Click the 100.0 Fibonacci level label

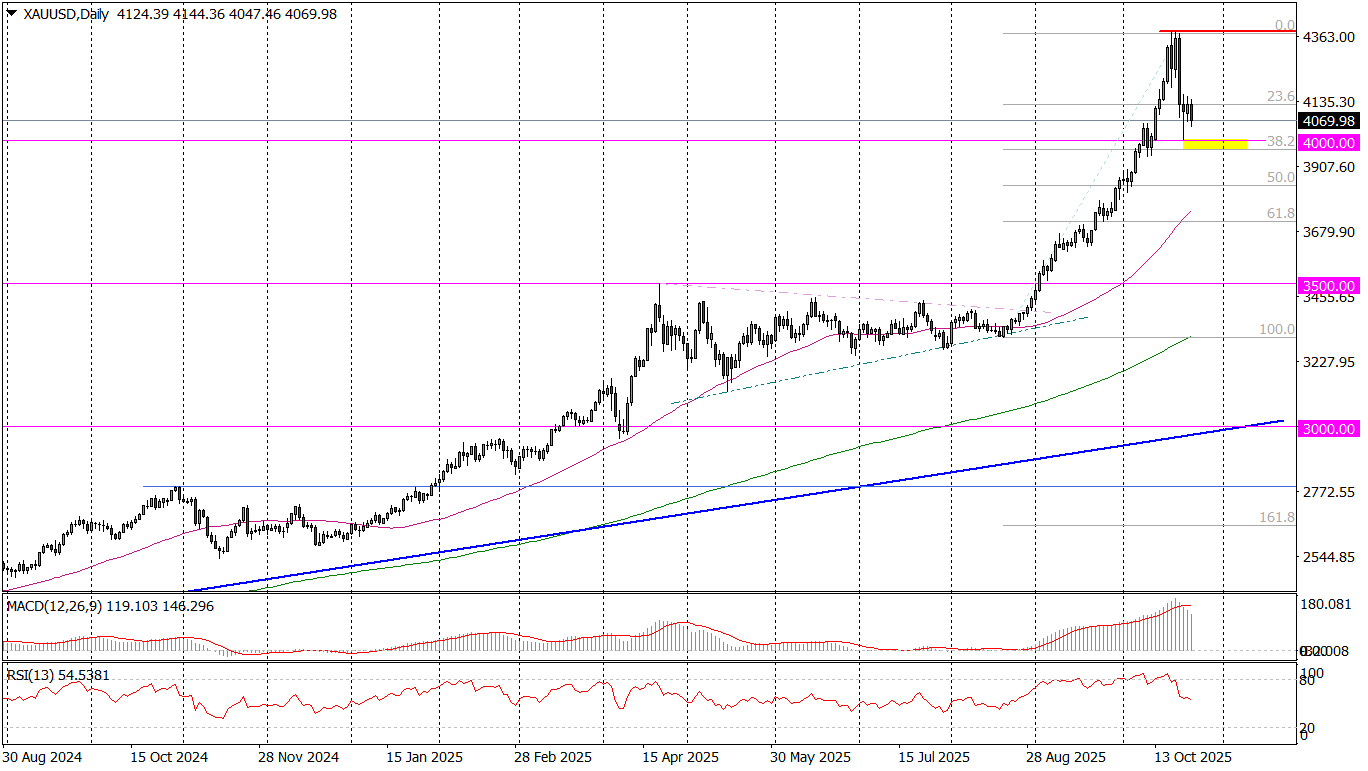tap(1276, 329)
